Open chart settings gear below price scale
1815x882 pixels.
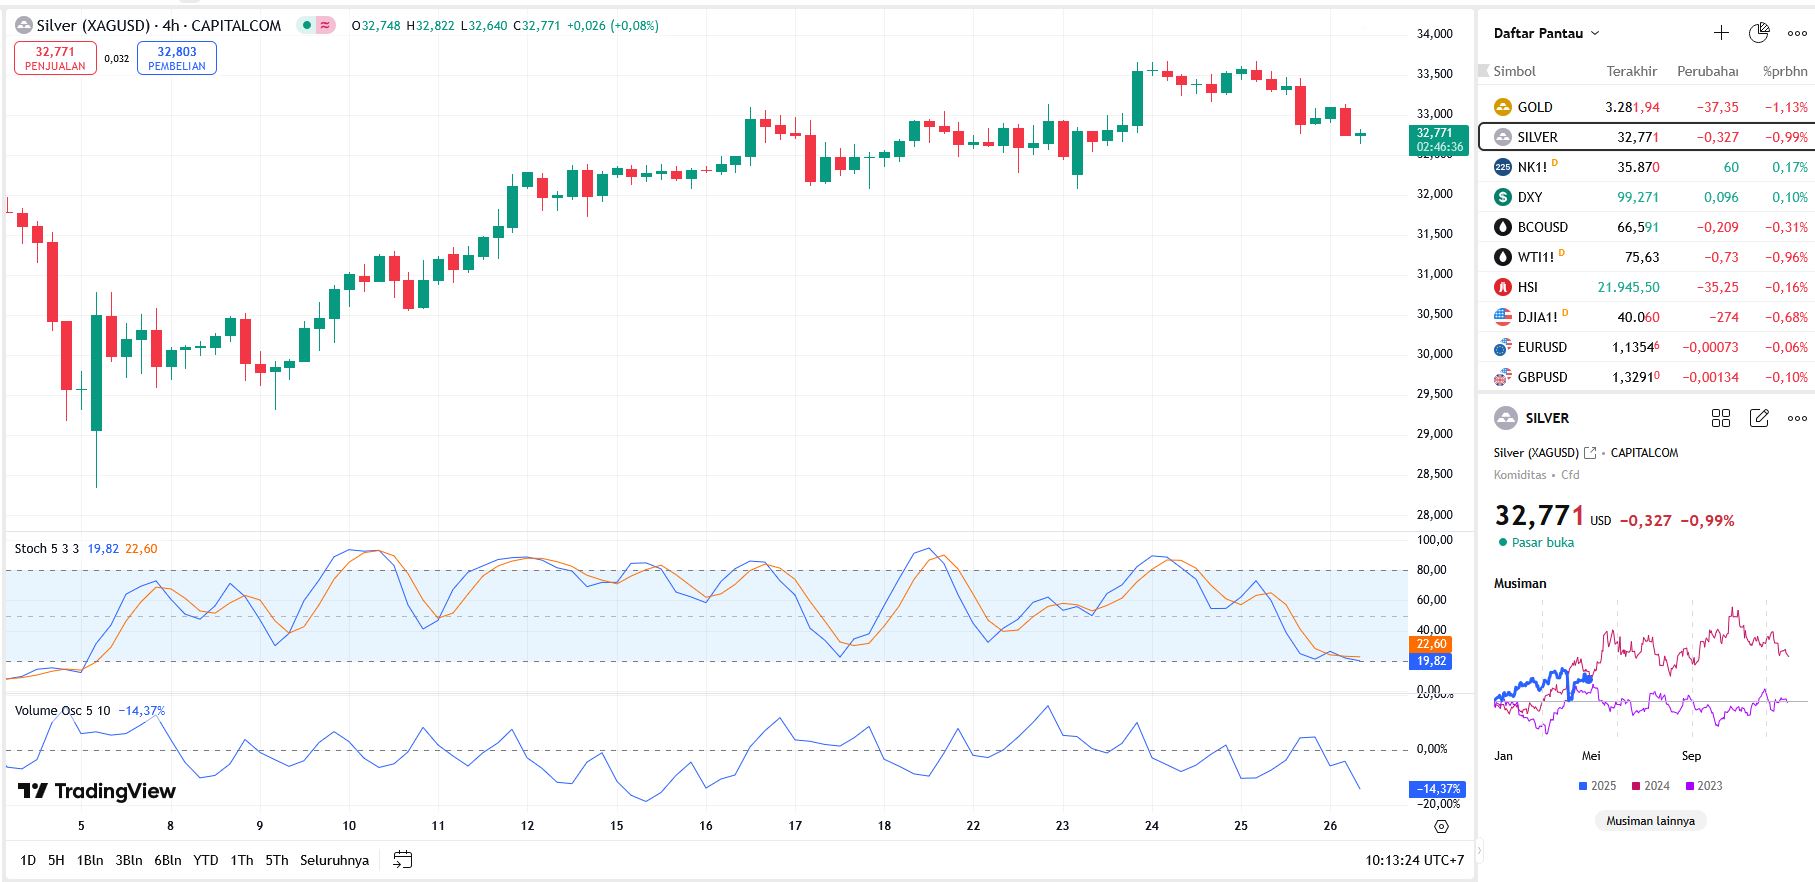[1441, 826]
